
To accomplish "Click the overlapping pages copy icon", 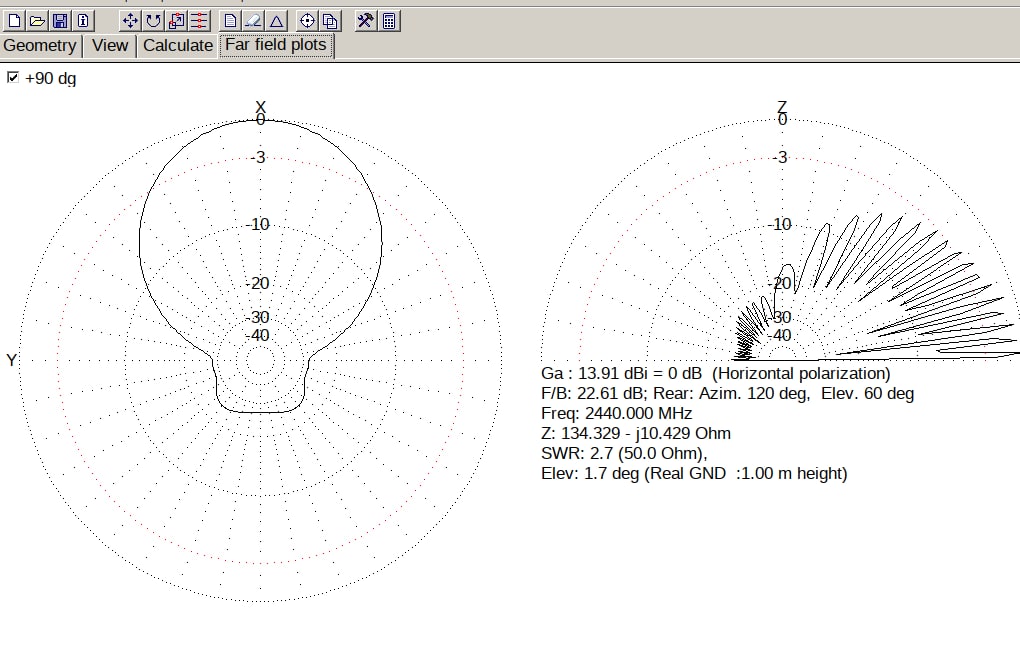I will [330, 21].
